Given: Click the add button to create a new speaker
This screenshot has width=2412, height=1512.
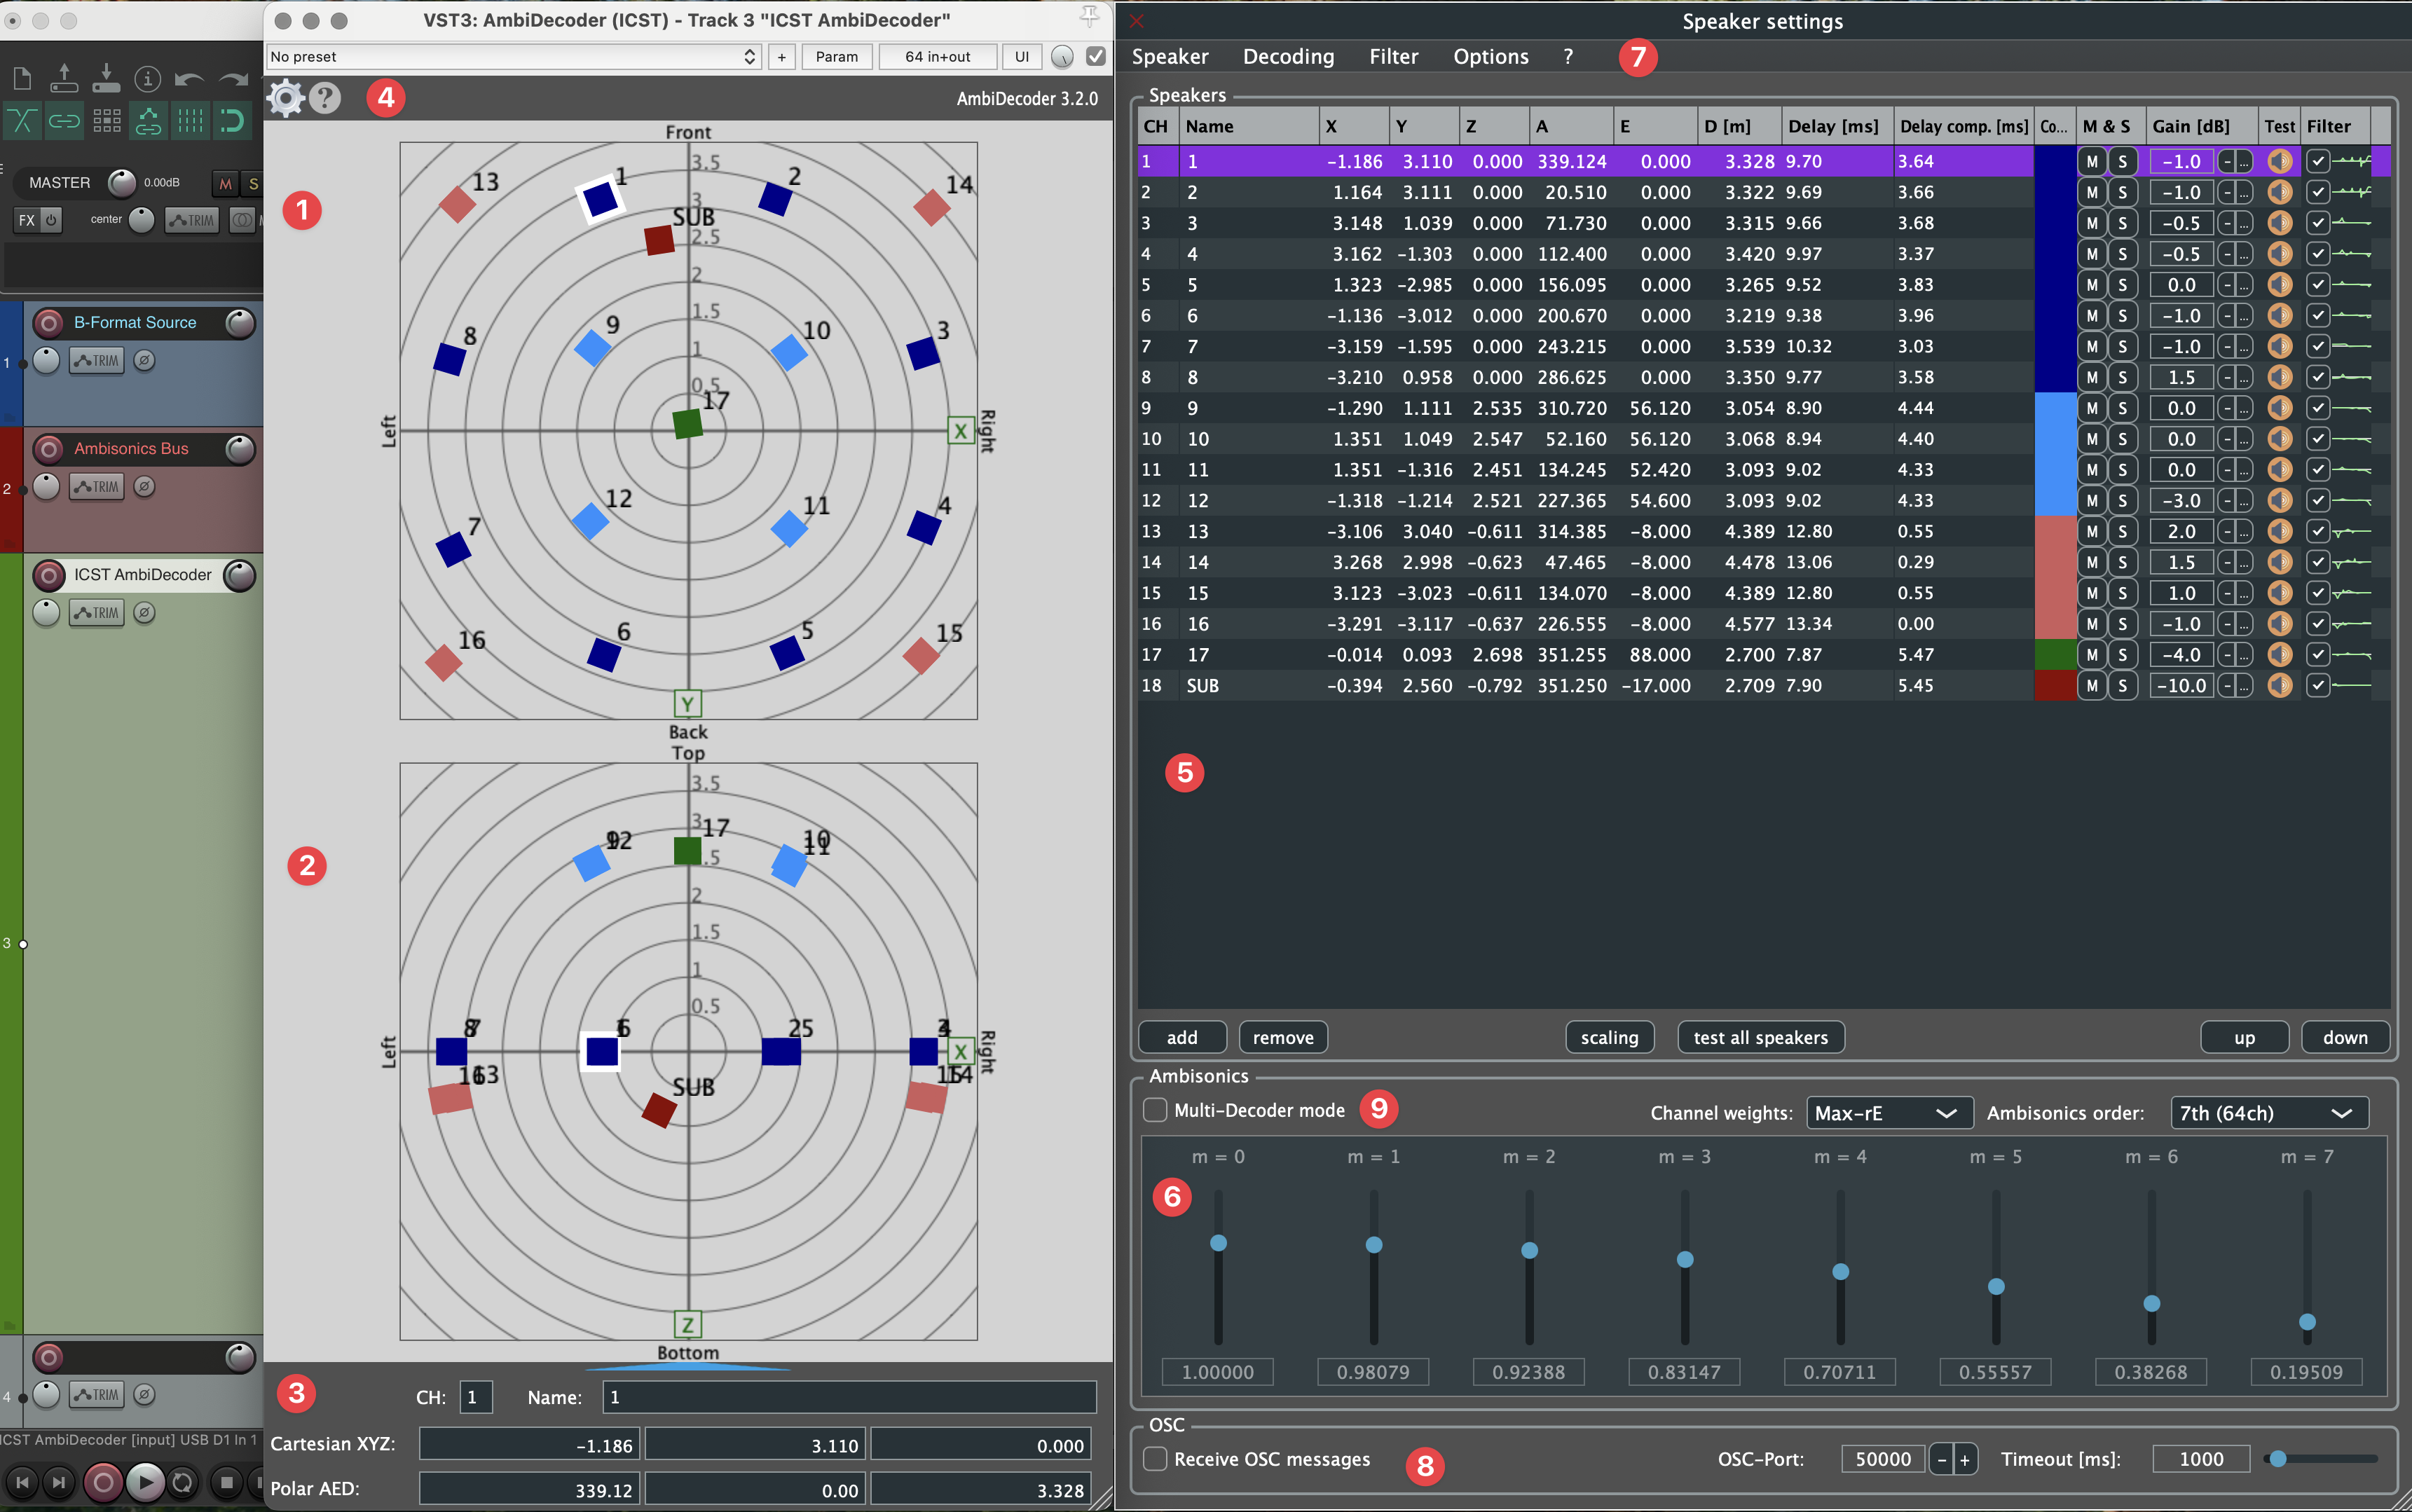Looking at the screenshot, I should 1181,1037.
